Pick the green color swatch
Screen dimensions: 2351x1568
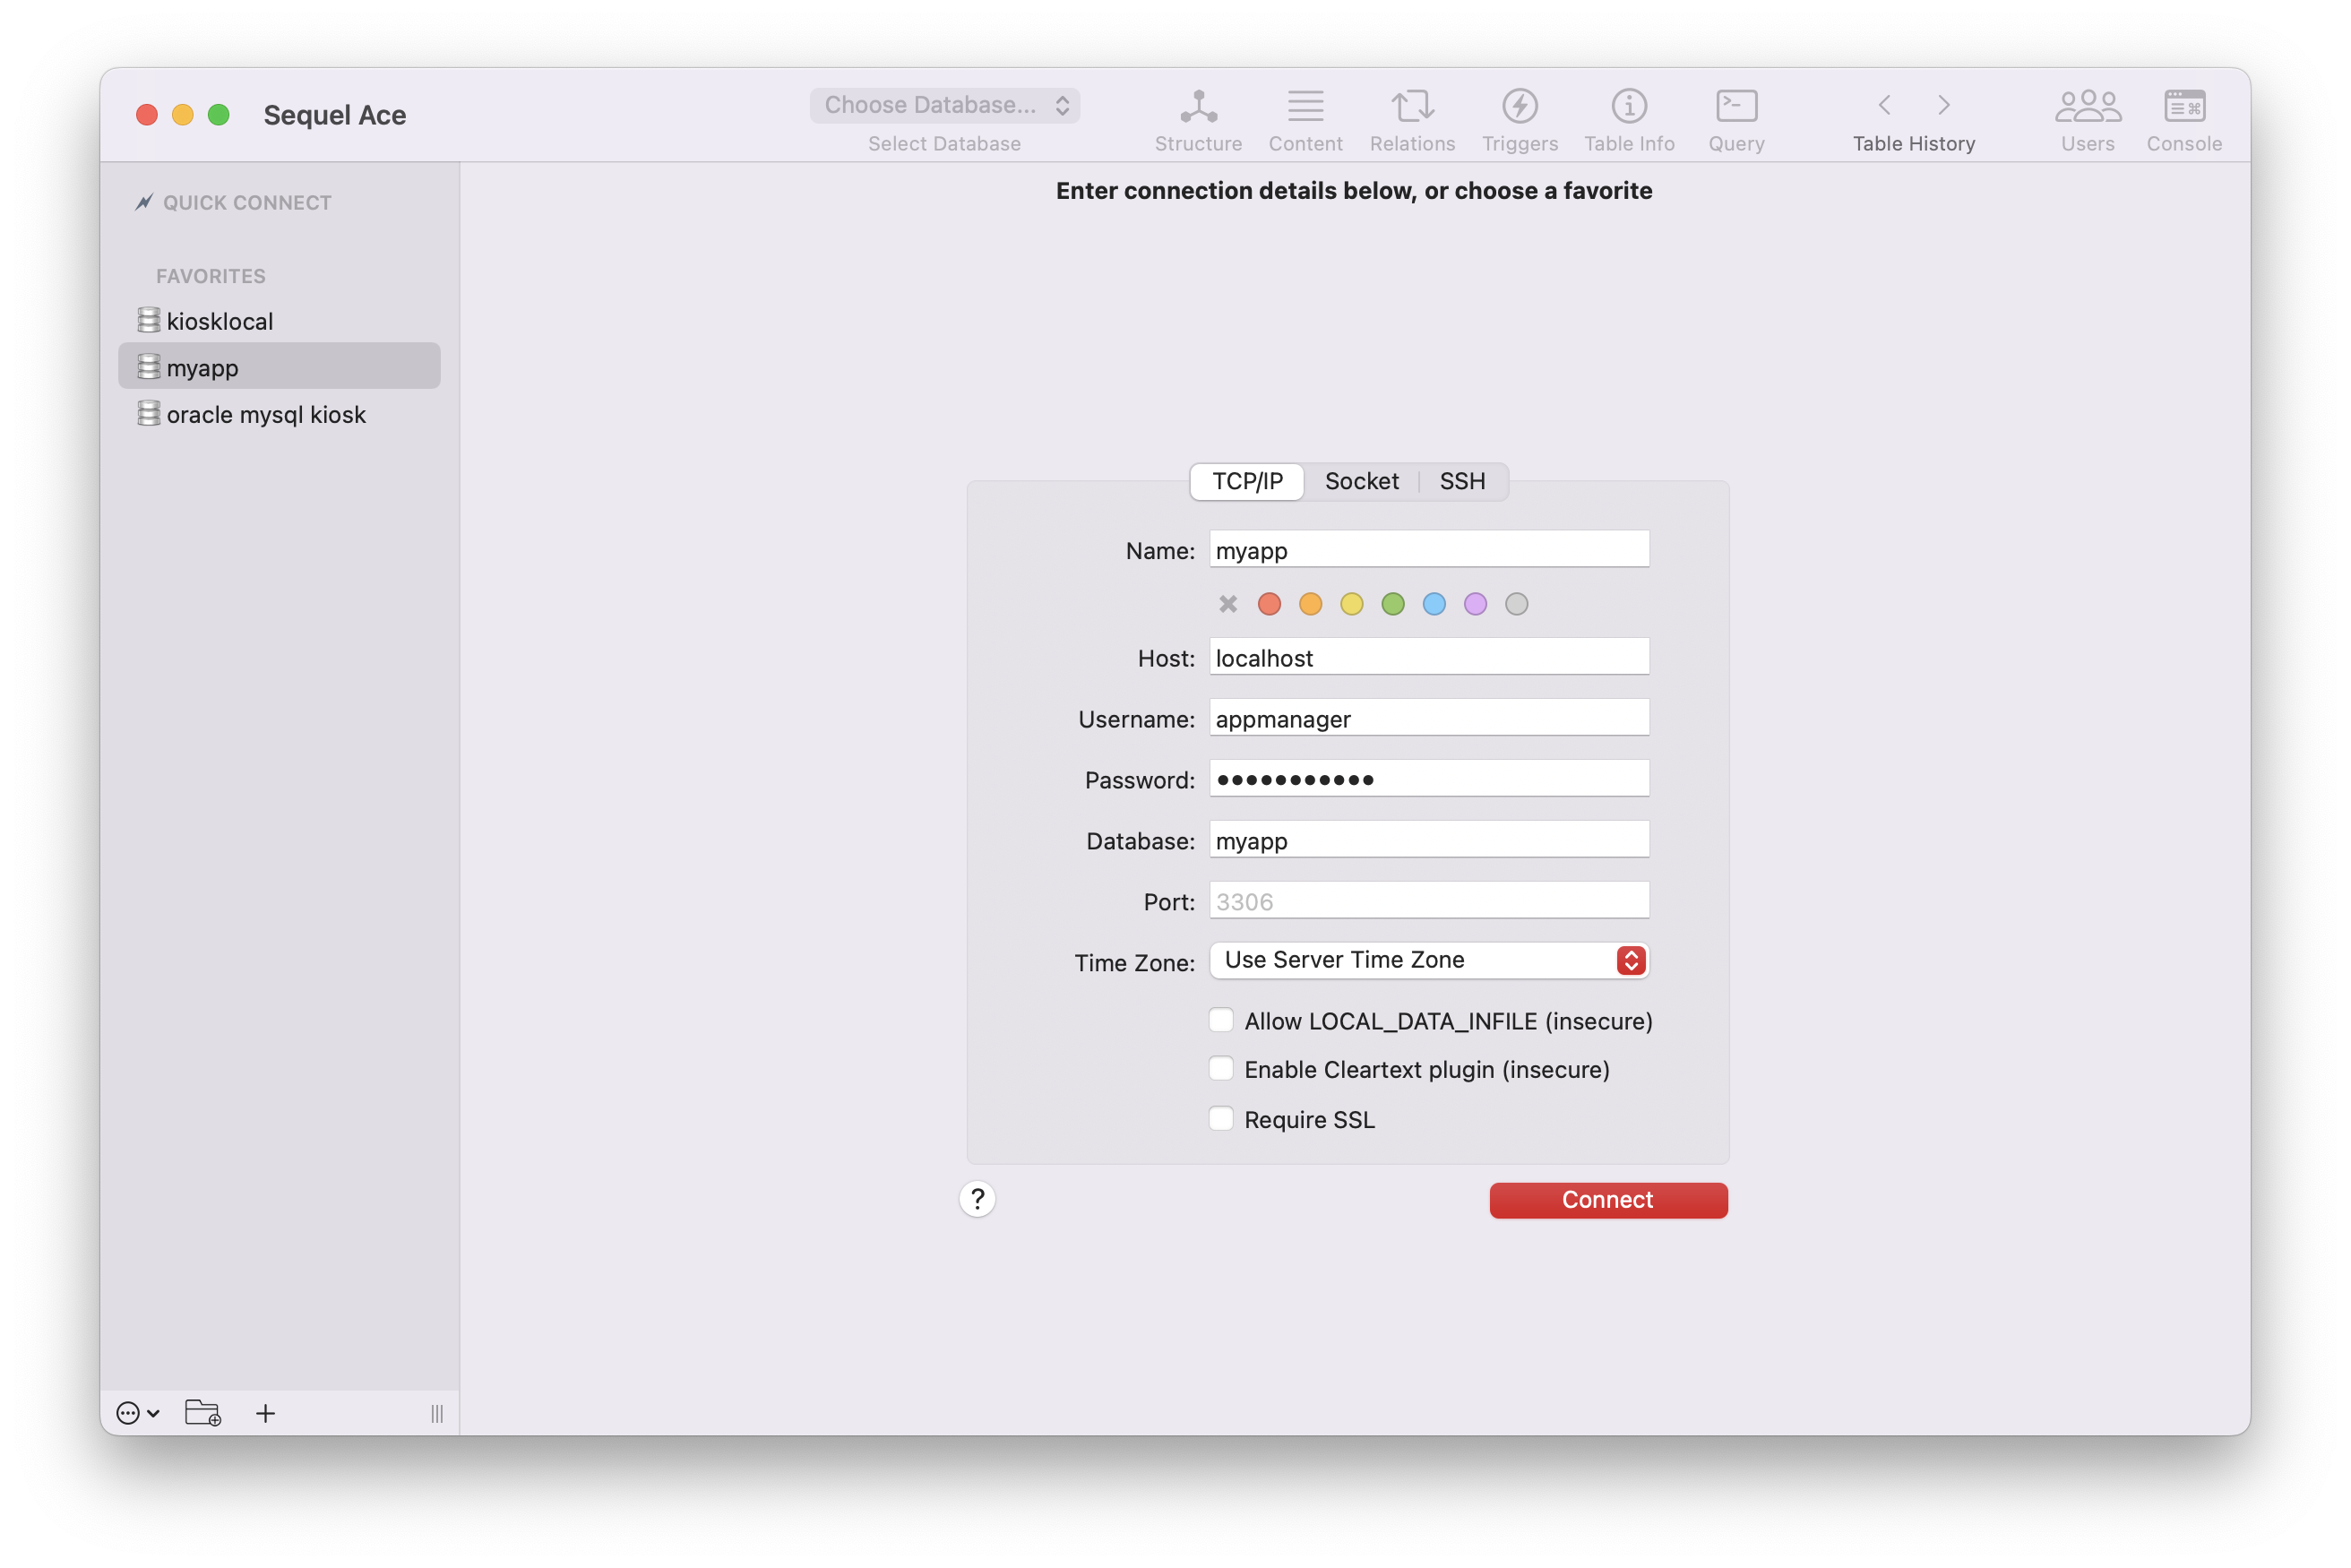(x=1392, y=603)
